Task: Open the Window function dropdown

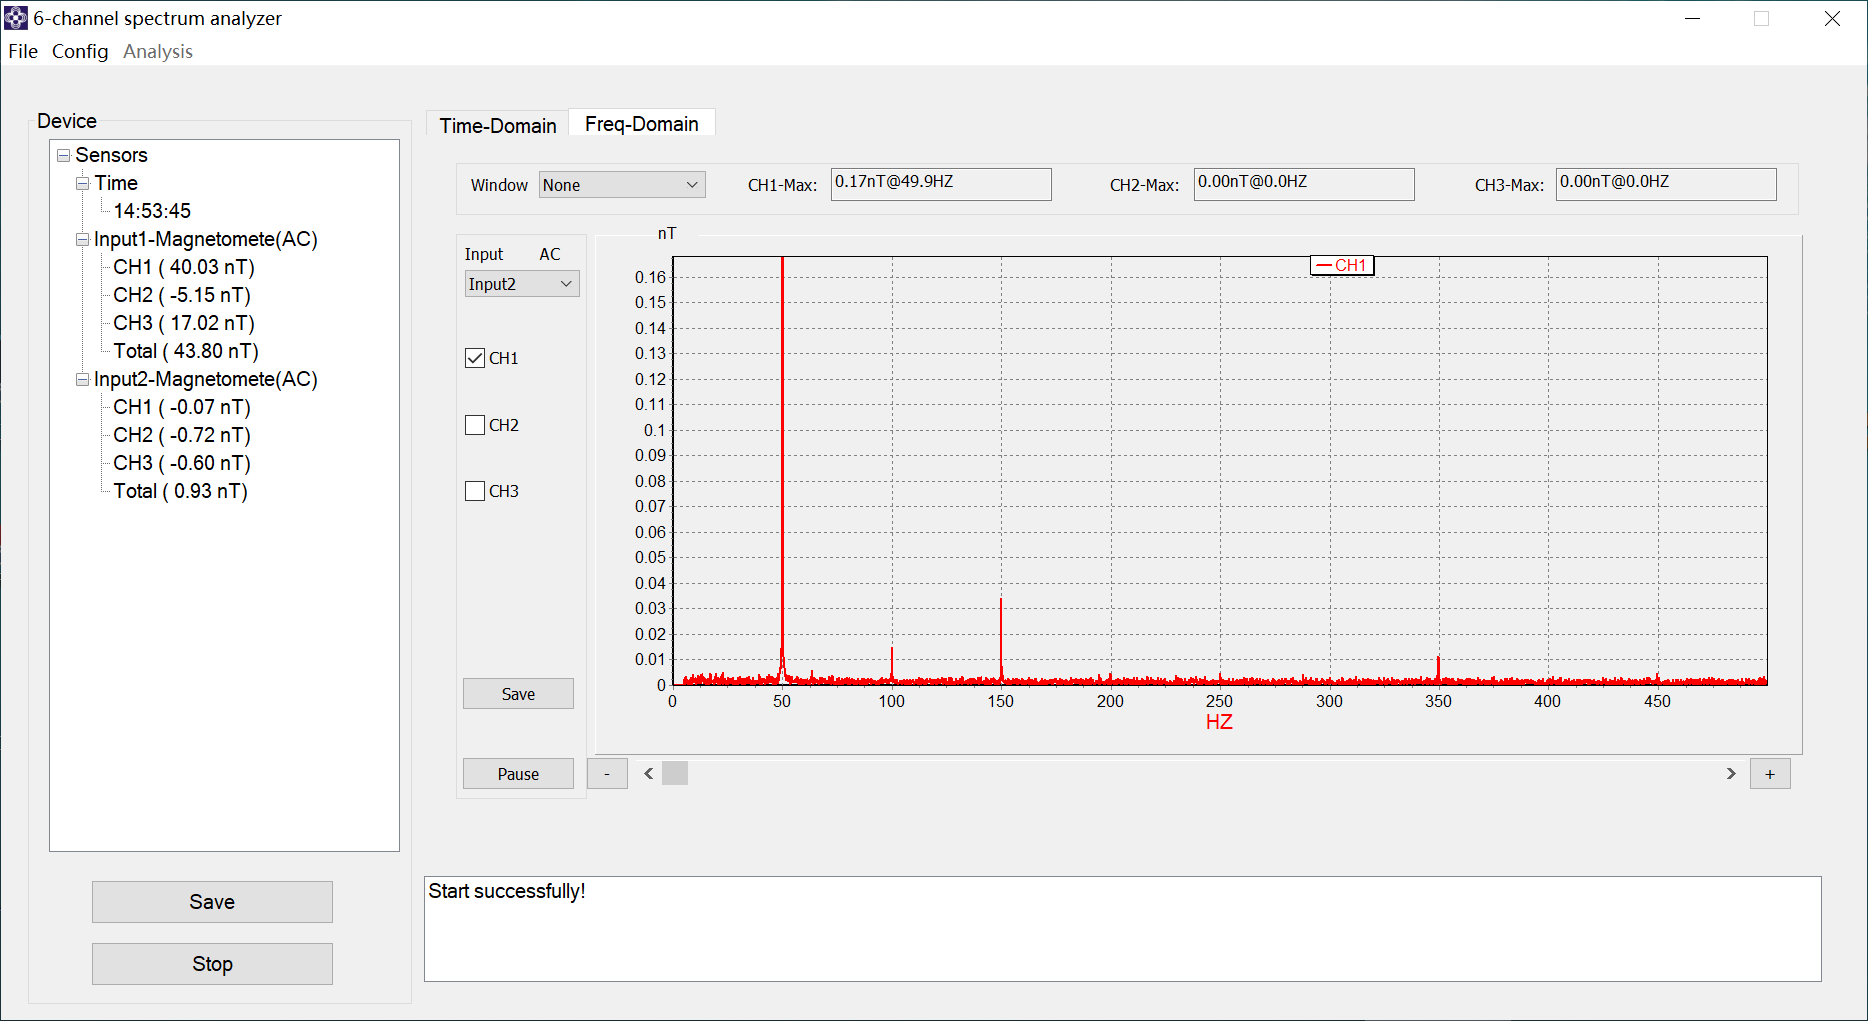Action: click(621, 185)
